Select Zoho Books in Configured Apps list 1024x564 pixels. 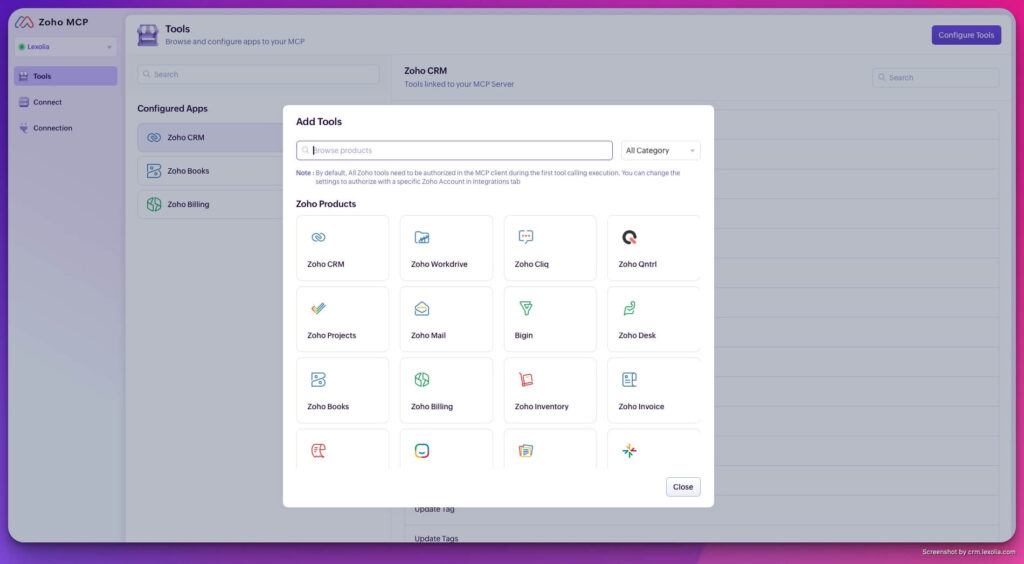210,171
